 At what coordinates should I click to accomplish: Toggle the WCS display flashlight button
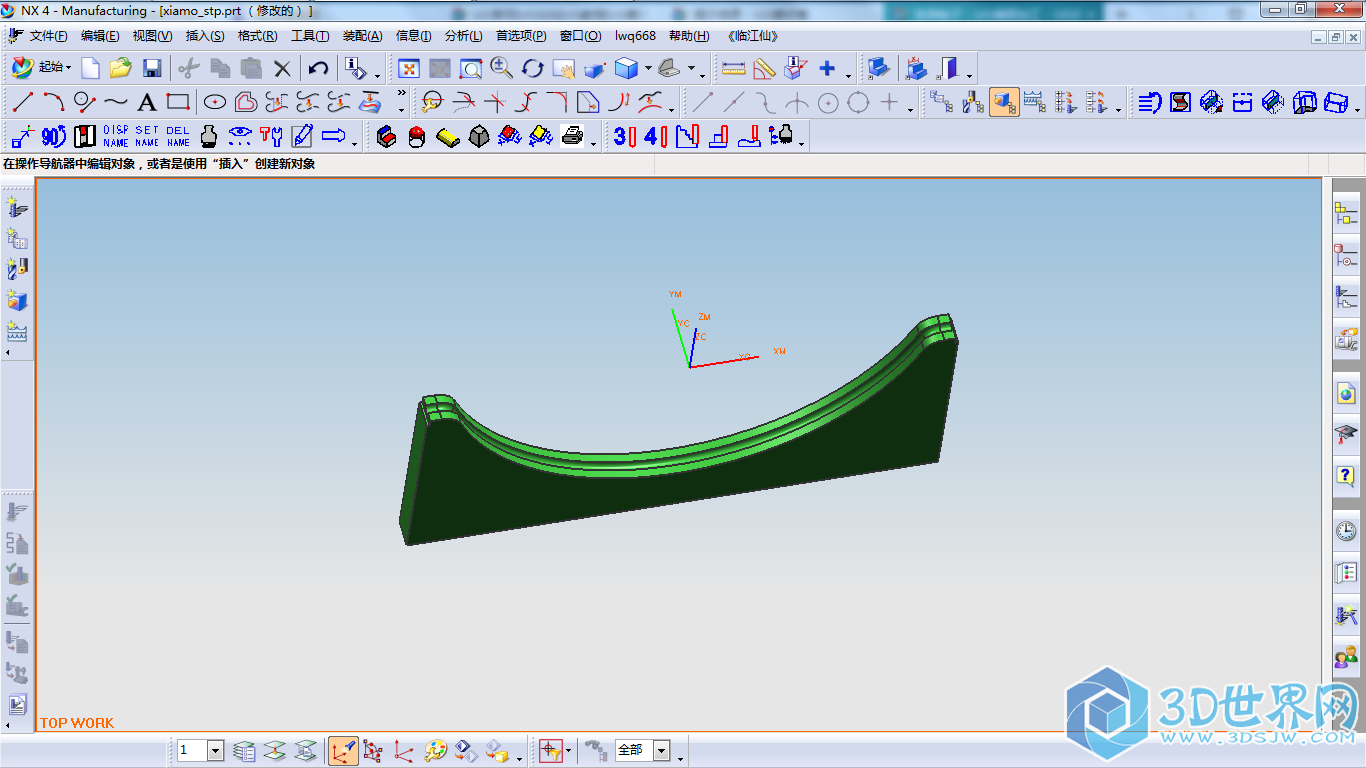coord(343,750)
